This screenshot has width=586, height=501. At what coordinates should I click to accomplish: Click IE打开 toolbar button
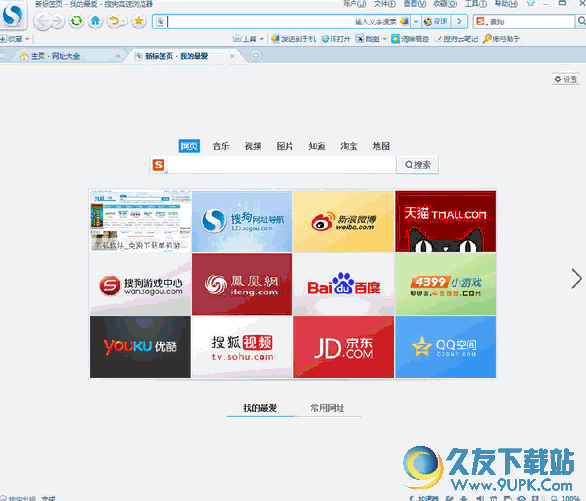(336, 39)
